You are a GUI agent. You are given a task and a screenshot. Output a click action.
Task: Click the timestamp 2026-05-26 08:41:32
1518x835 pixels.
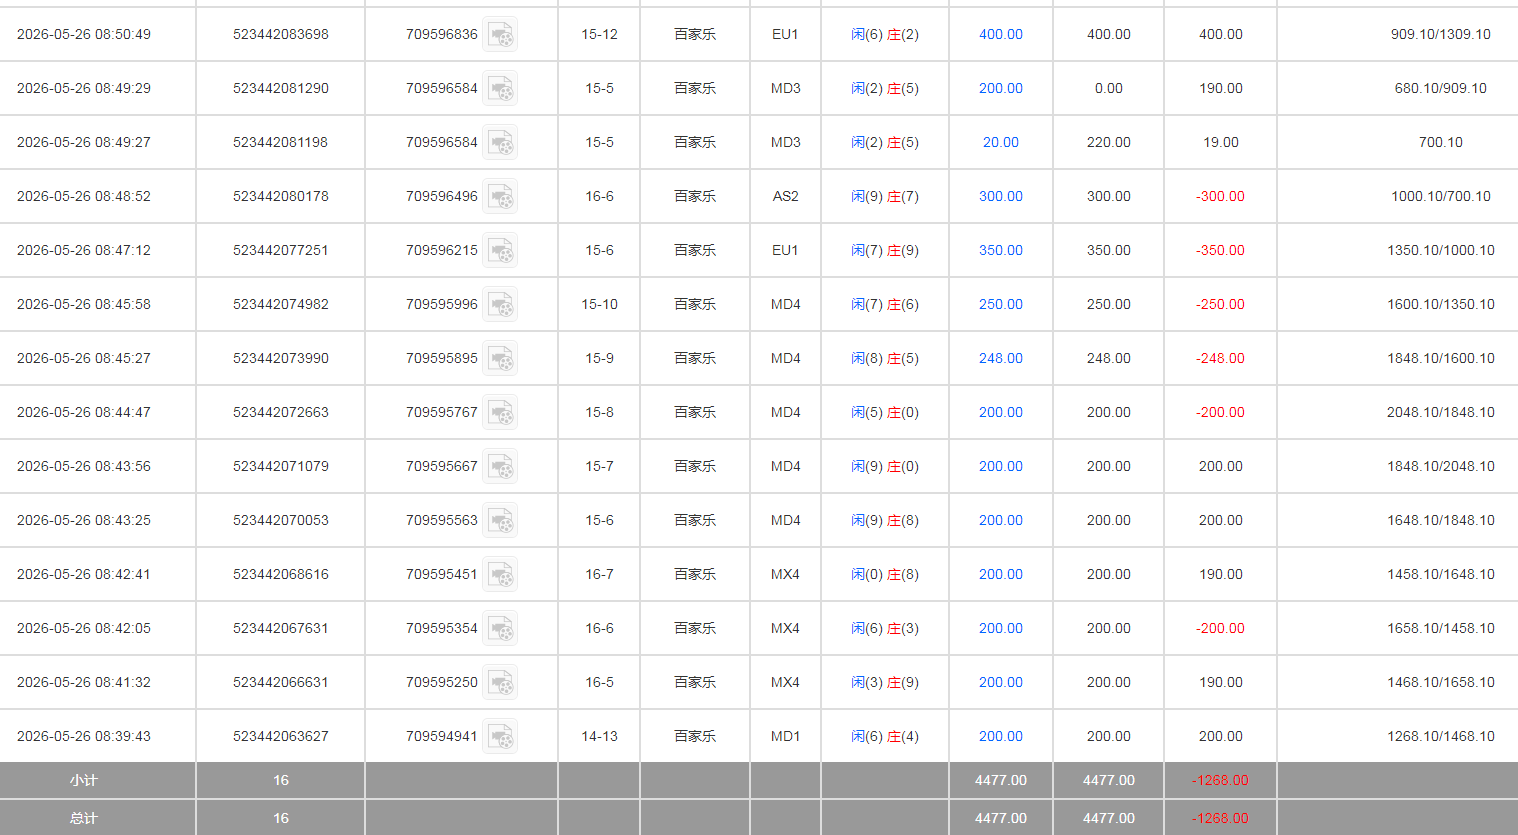84,682
